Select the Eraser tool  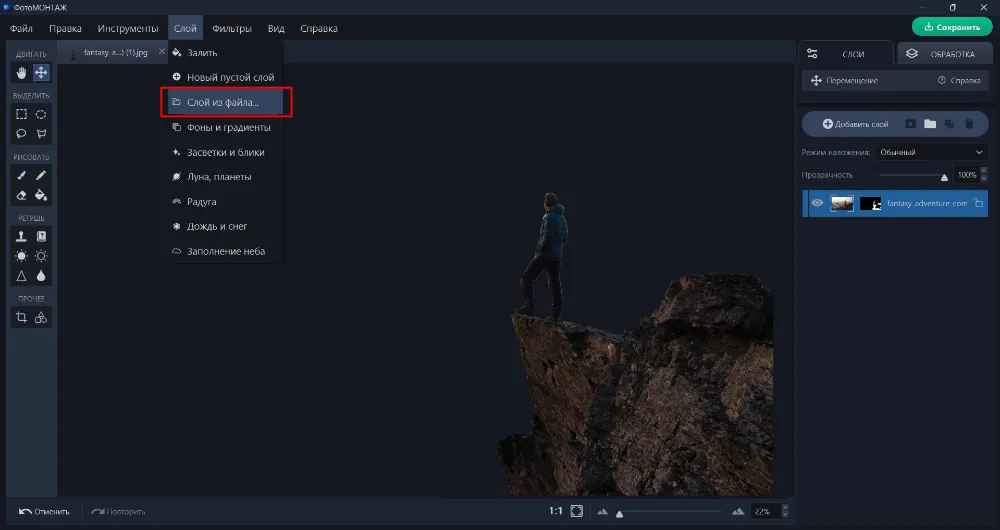(x=22, y=195)
